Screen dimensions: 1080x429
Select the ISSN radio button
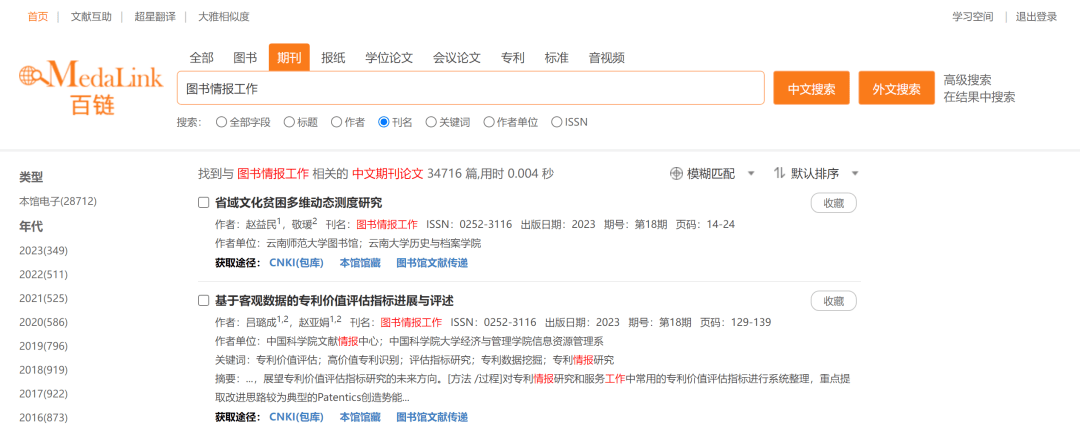point(557,123)
